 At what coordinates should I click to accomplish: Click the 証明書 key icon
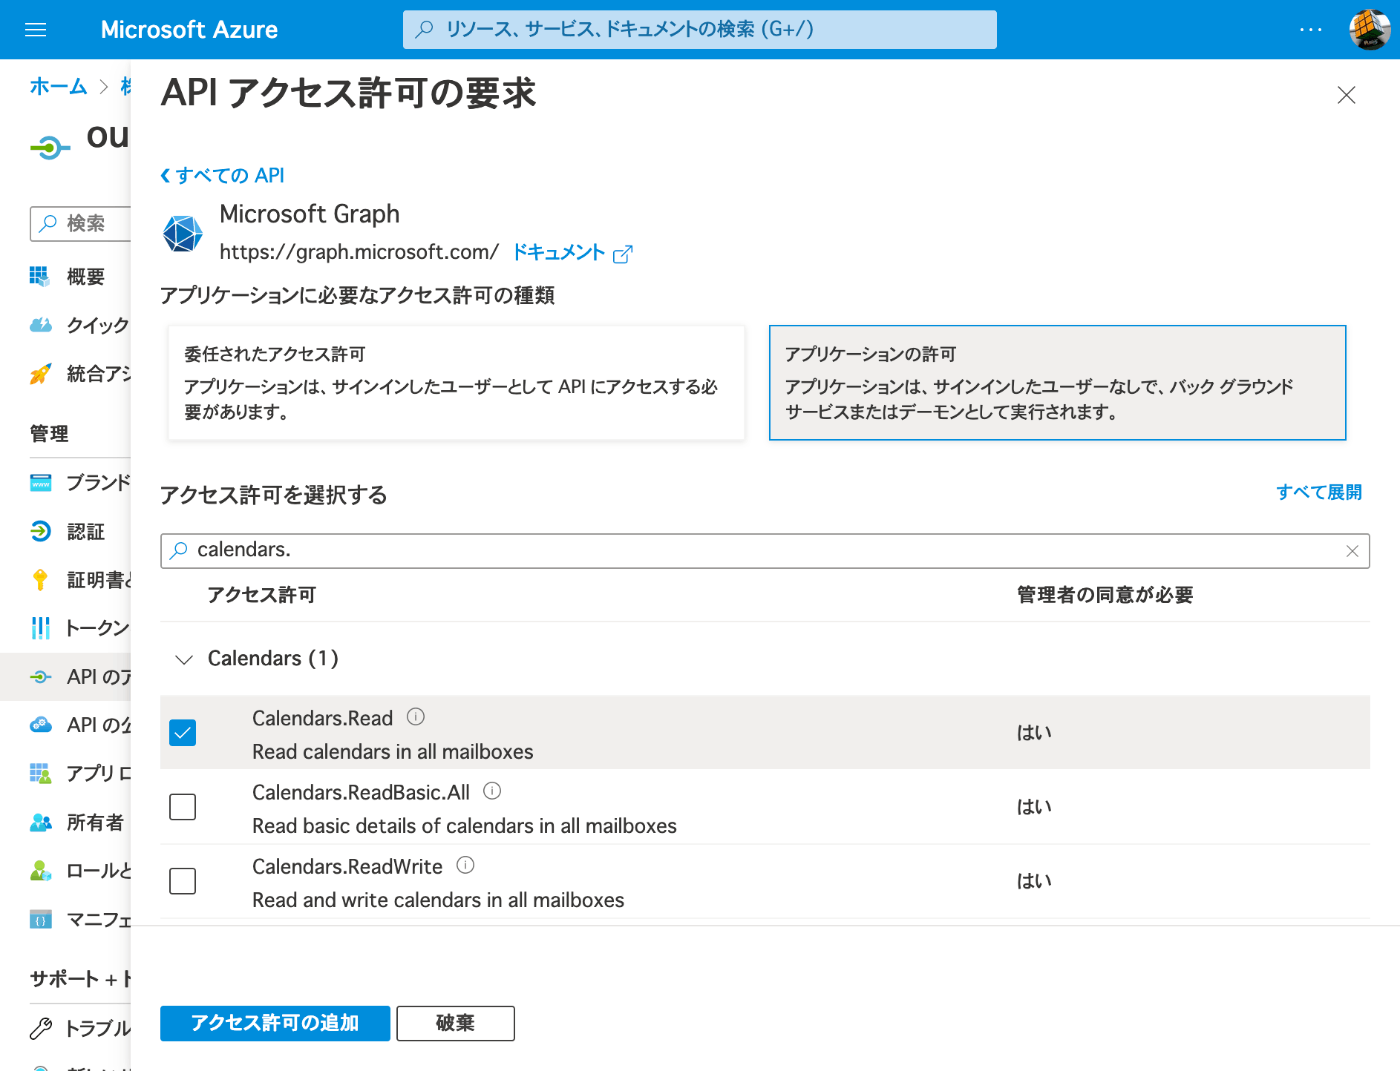40,580
